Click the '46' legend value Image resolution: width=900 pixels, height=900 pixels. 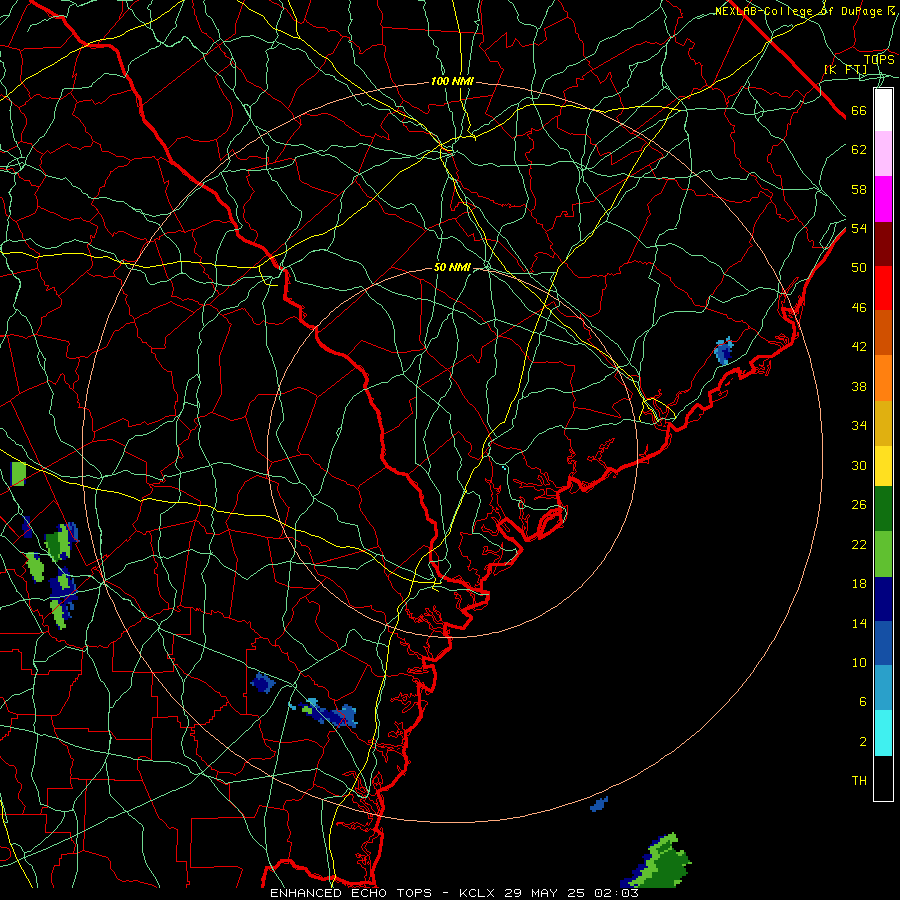coord(859,308)
